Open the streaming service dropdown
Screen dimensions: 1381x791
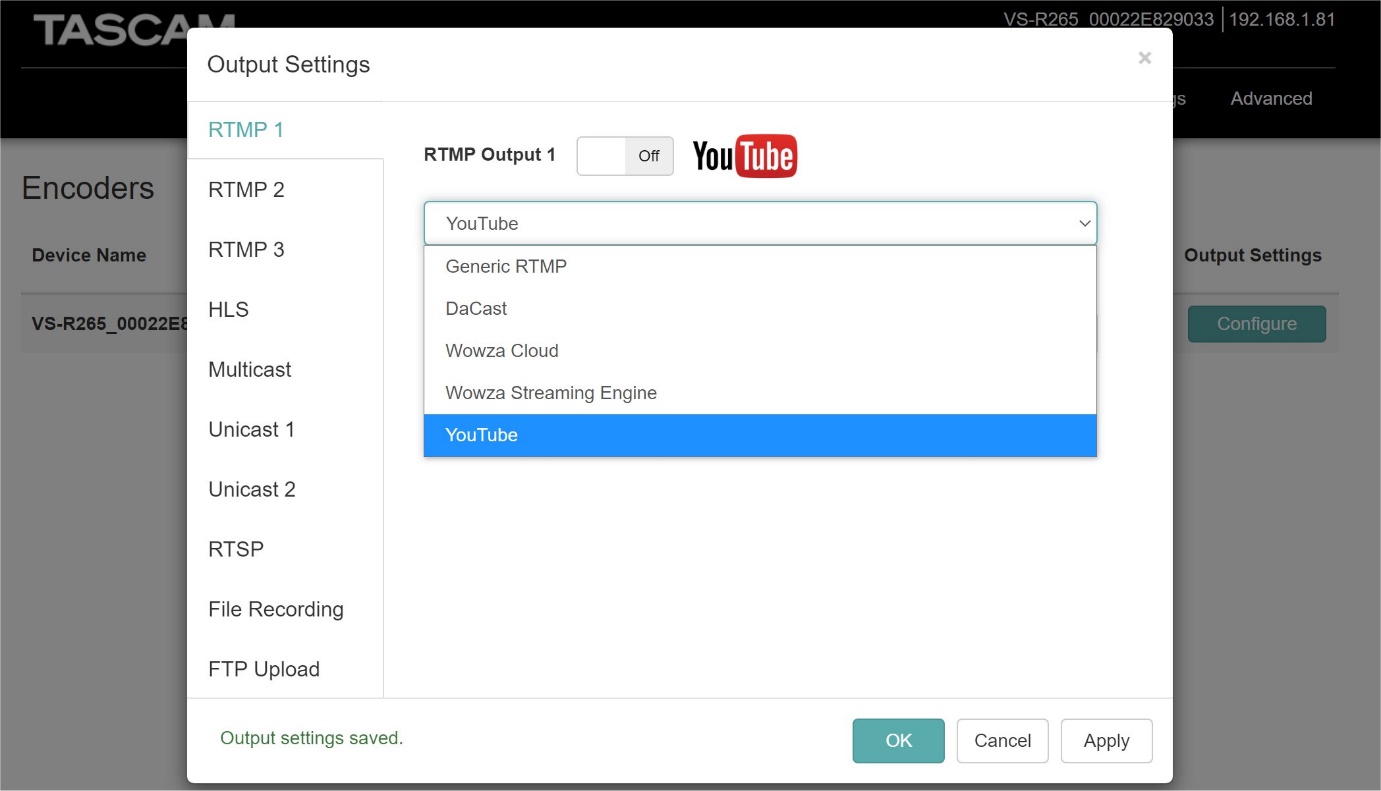[x=760, y=223]
